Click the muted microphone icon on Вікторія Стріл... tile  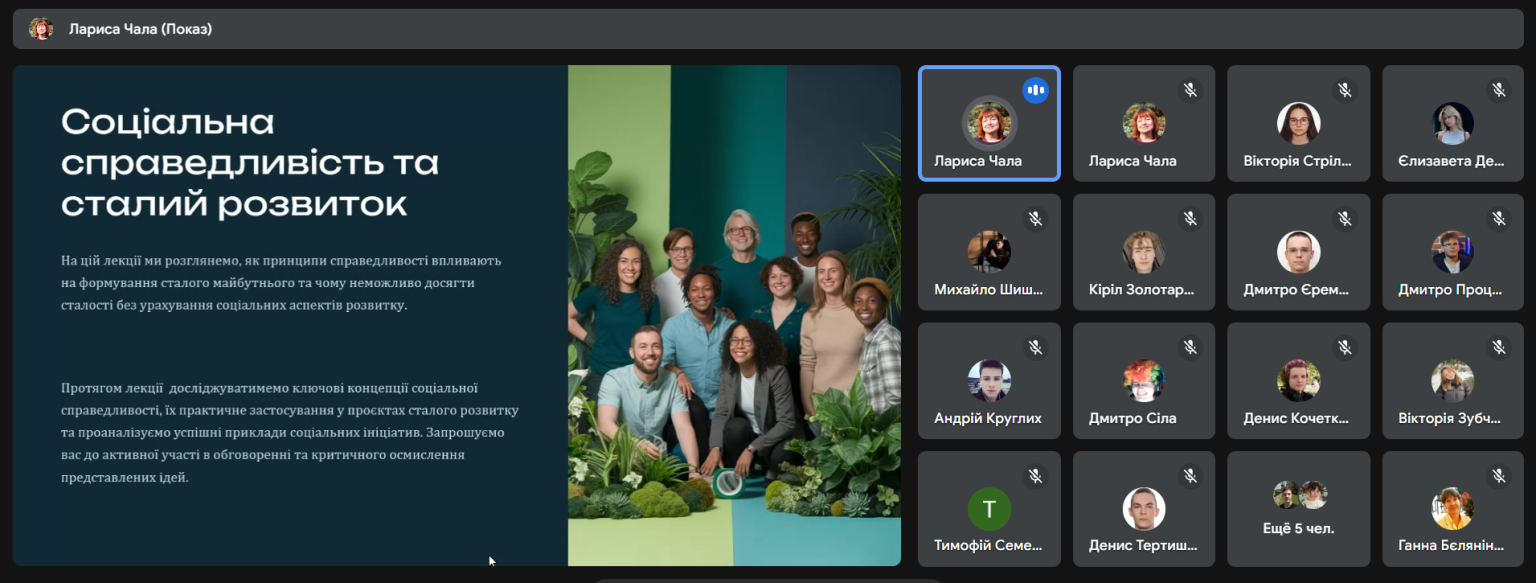click(1345, 90)
